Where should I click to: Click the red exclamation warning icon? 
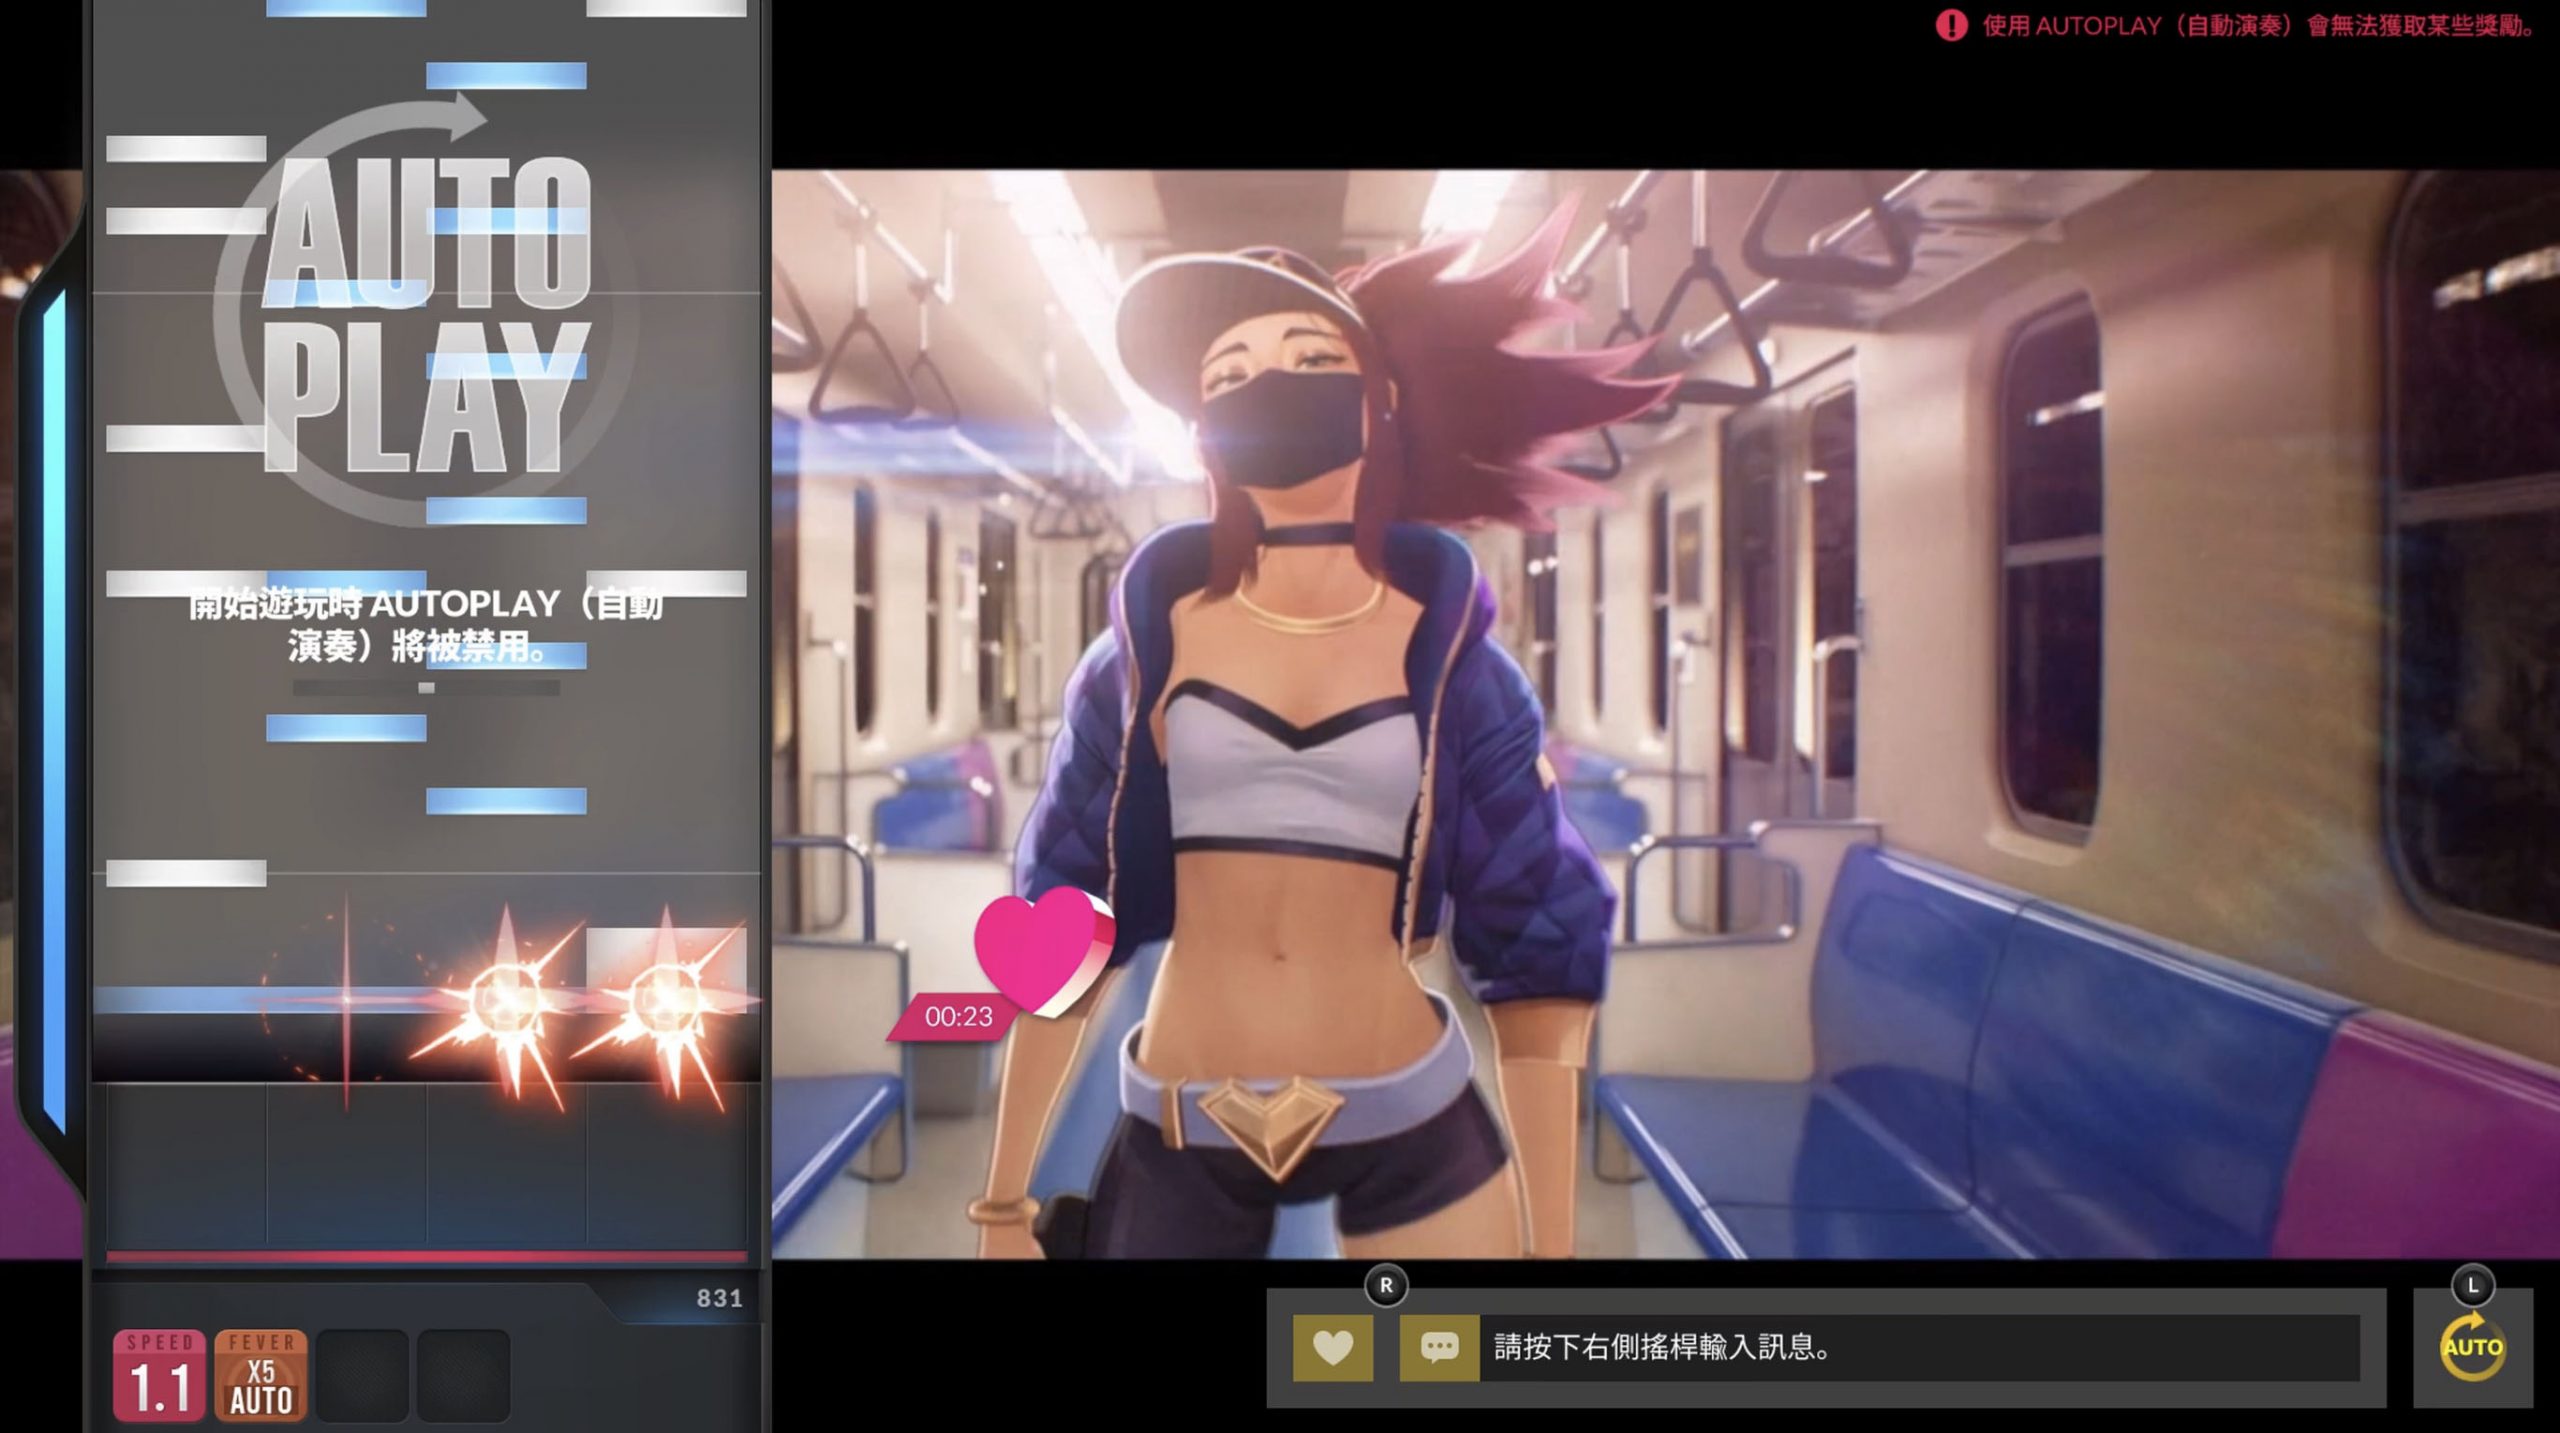click(x=1951, y=25)
